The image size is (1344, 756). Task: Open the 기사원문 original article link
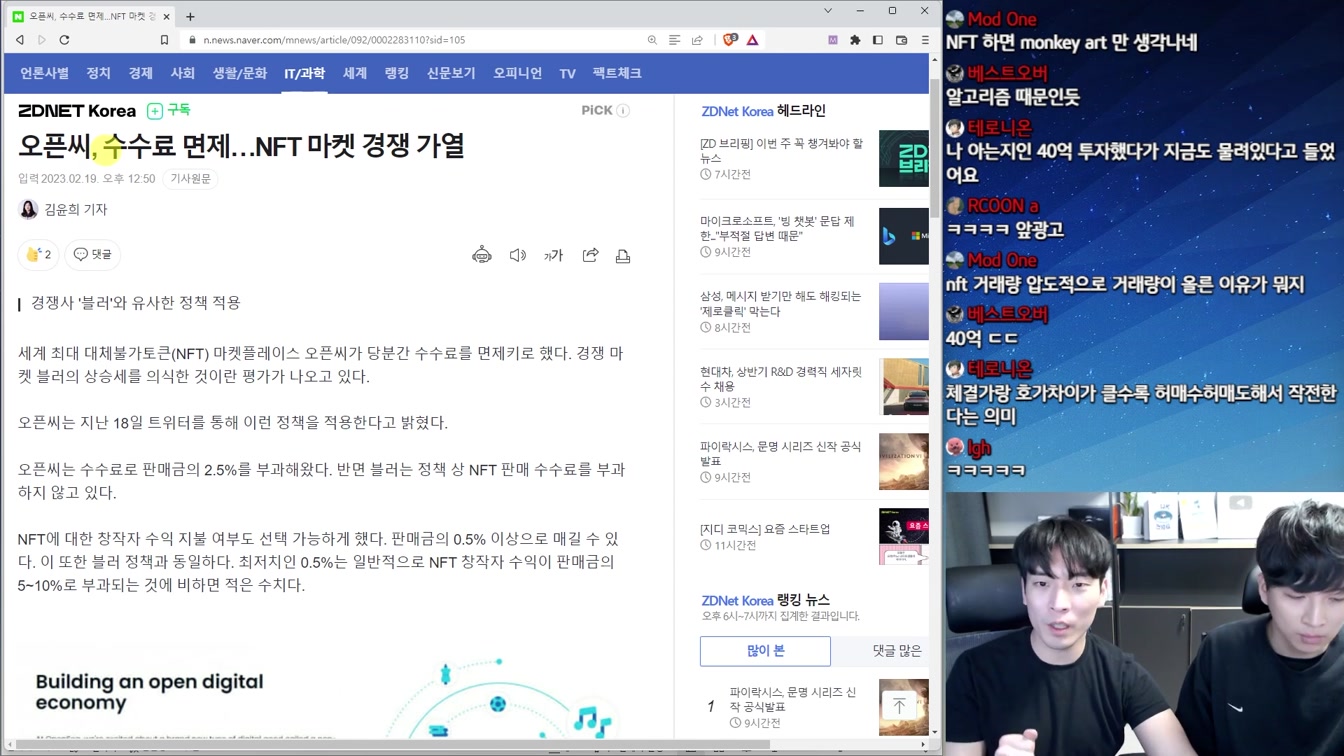tap(191, 179)
